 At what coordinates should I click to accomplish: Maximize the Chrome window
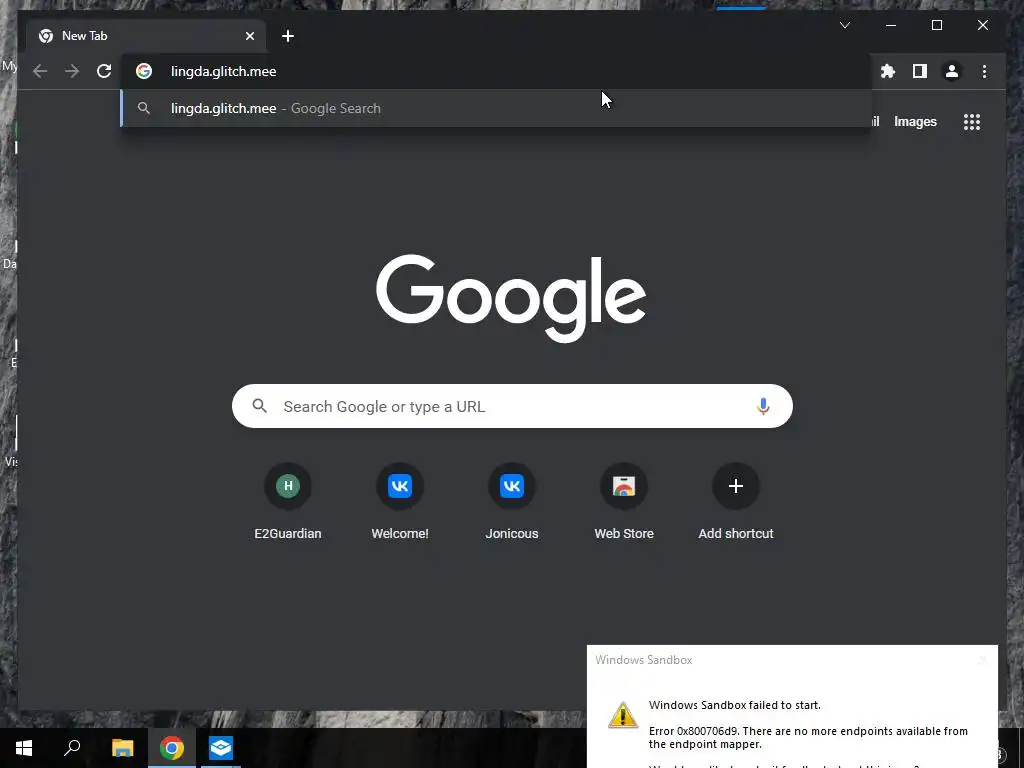(936, 25)
